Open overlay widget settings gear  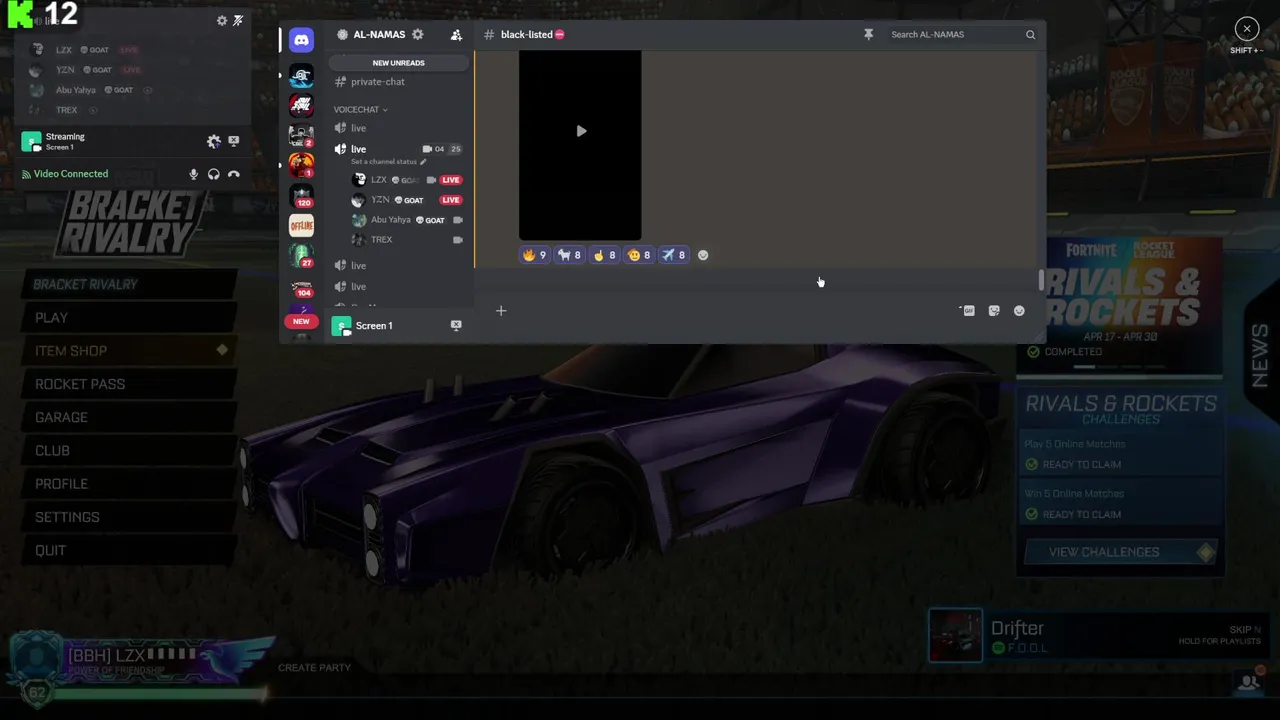click(x=222, y=20)
